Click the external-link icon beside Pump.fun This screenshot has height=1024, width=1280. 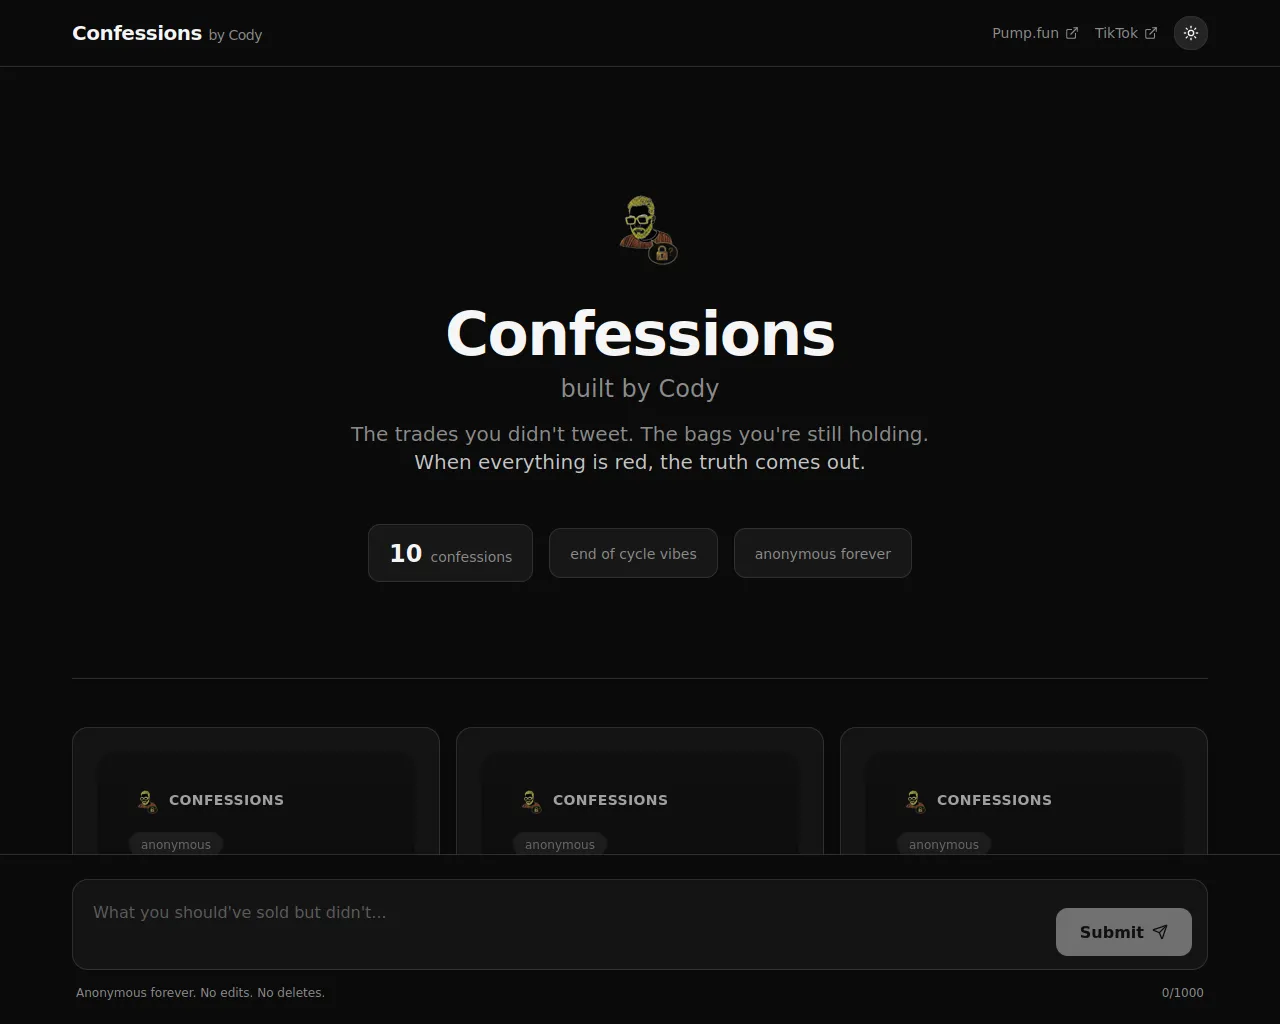click(x=1072, y=33)
